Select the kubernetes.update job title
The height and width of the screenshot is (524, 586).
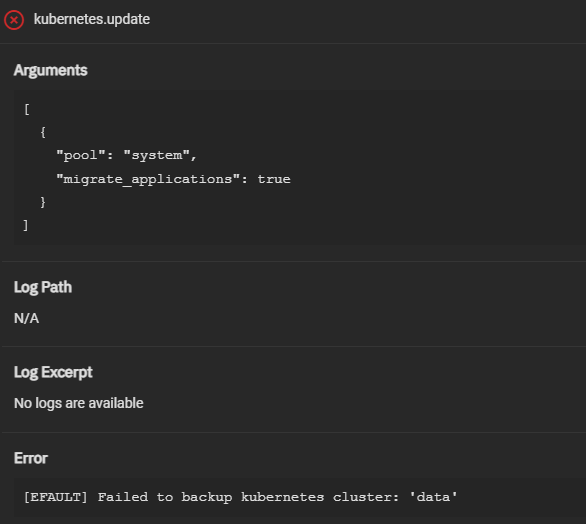click(x=92, y=19)
